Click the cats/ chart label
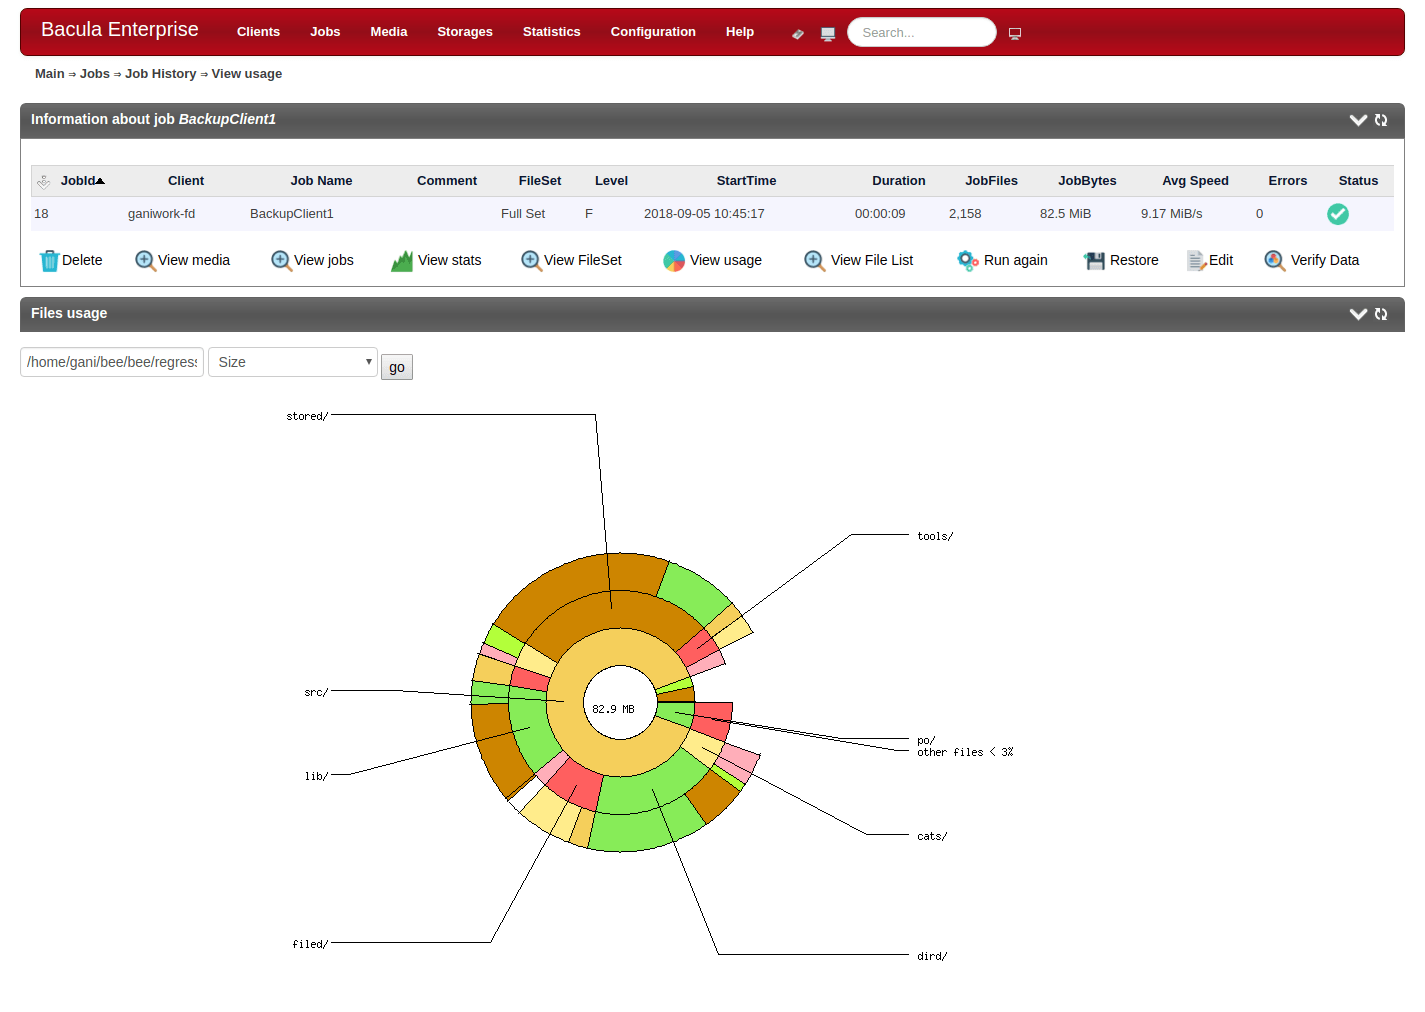 [932, 836]
